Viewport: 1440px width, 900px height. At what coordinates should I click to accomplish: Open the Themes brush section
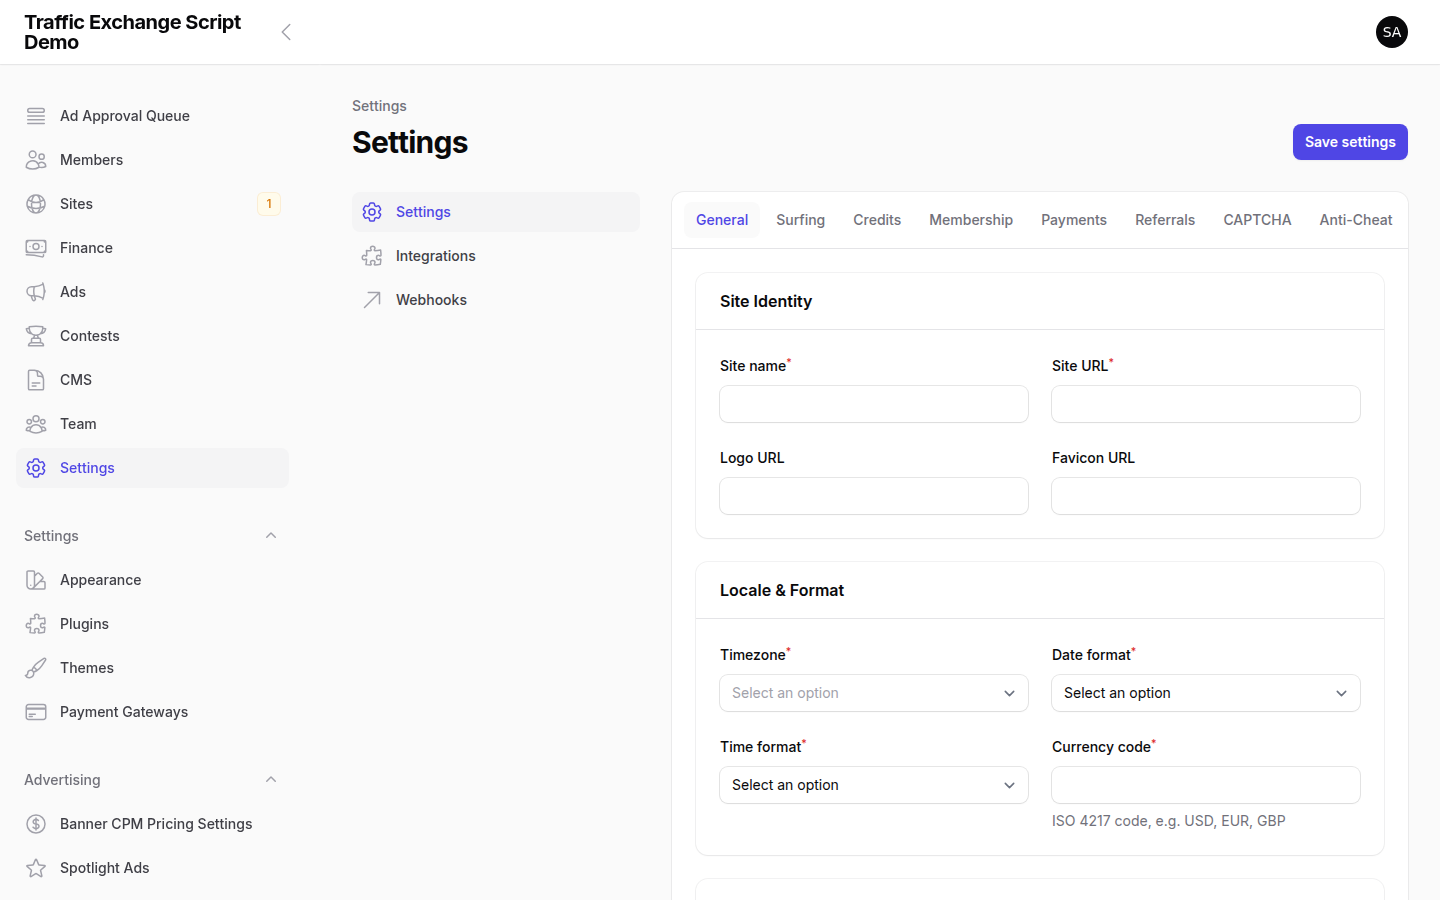87,667
